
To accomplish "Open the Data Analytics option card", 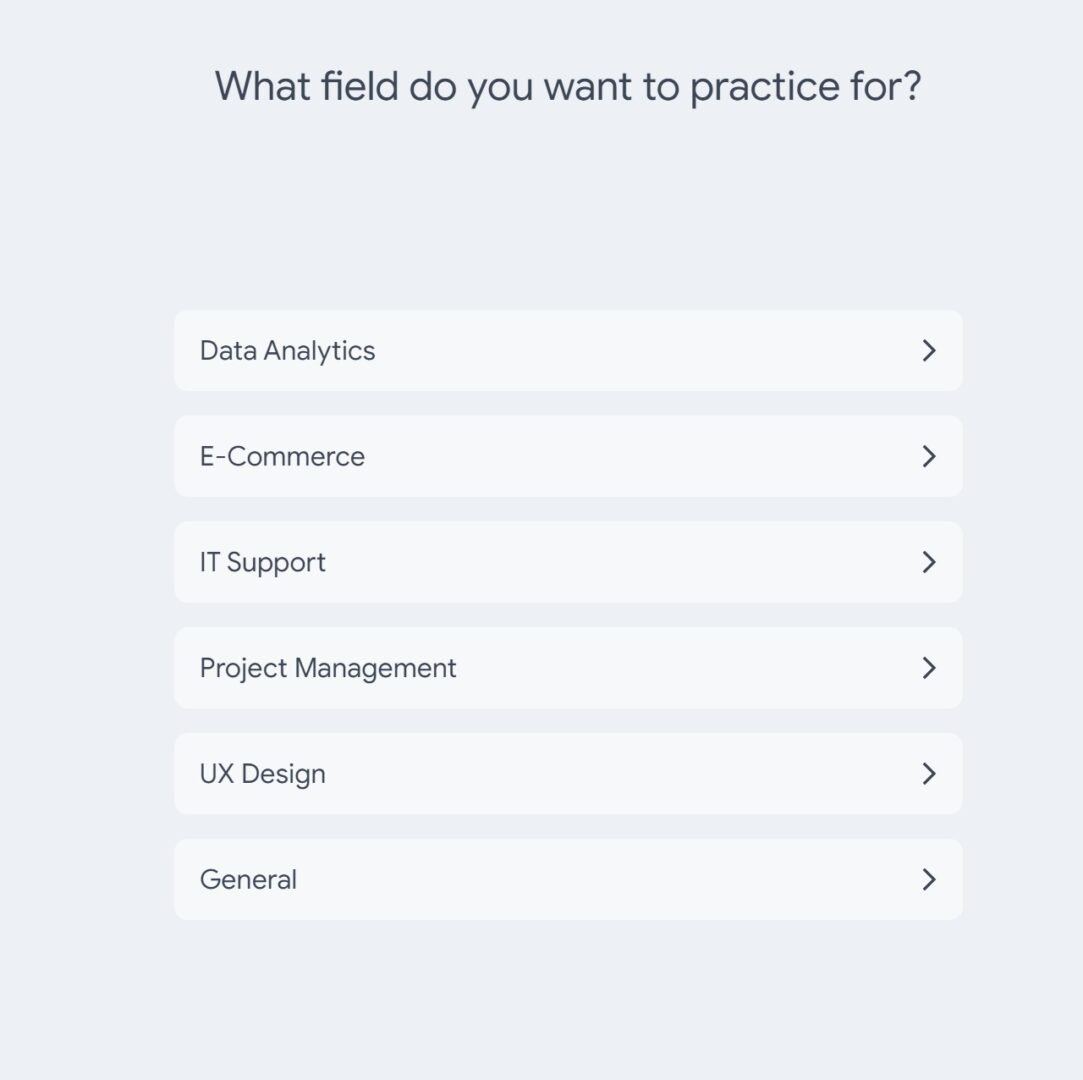I will (x=568, y=350).
